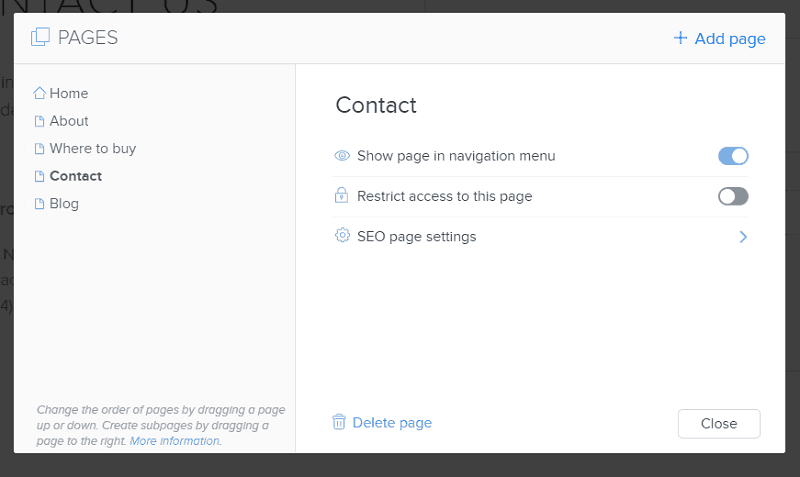Screen dimensions: 800x477
Task: Click the plus icon beside Add page
Action: (680, 38)
